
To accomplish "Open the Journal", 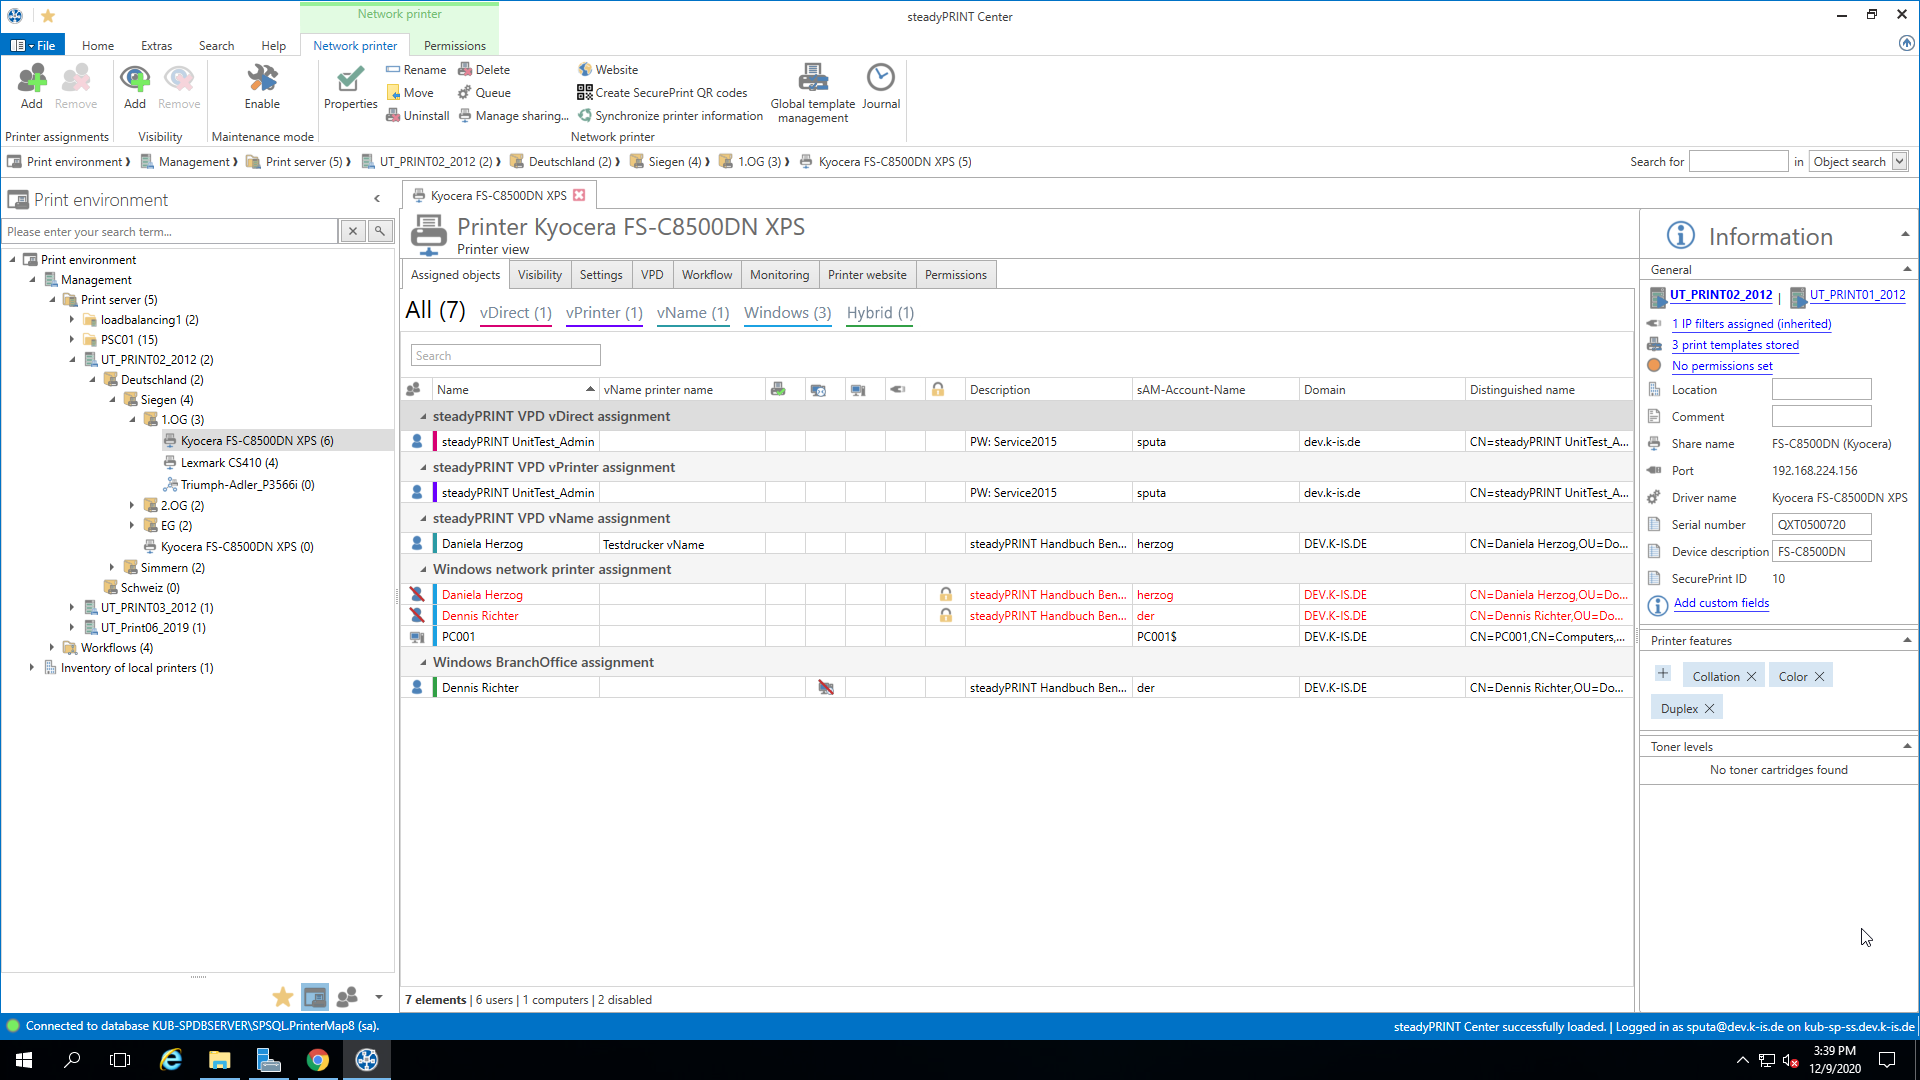I will (881, 86).
